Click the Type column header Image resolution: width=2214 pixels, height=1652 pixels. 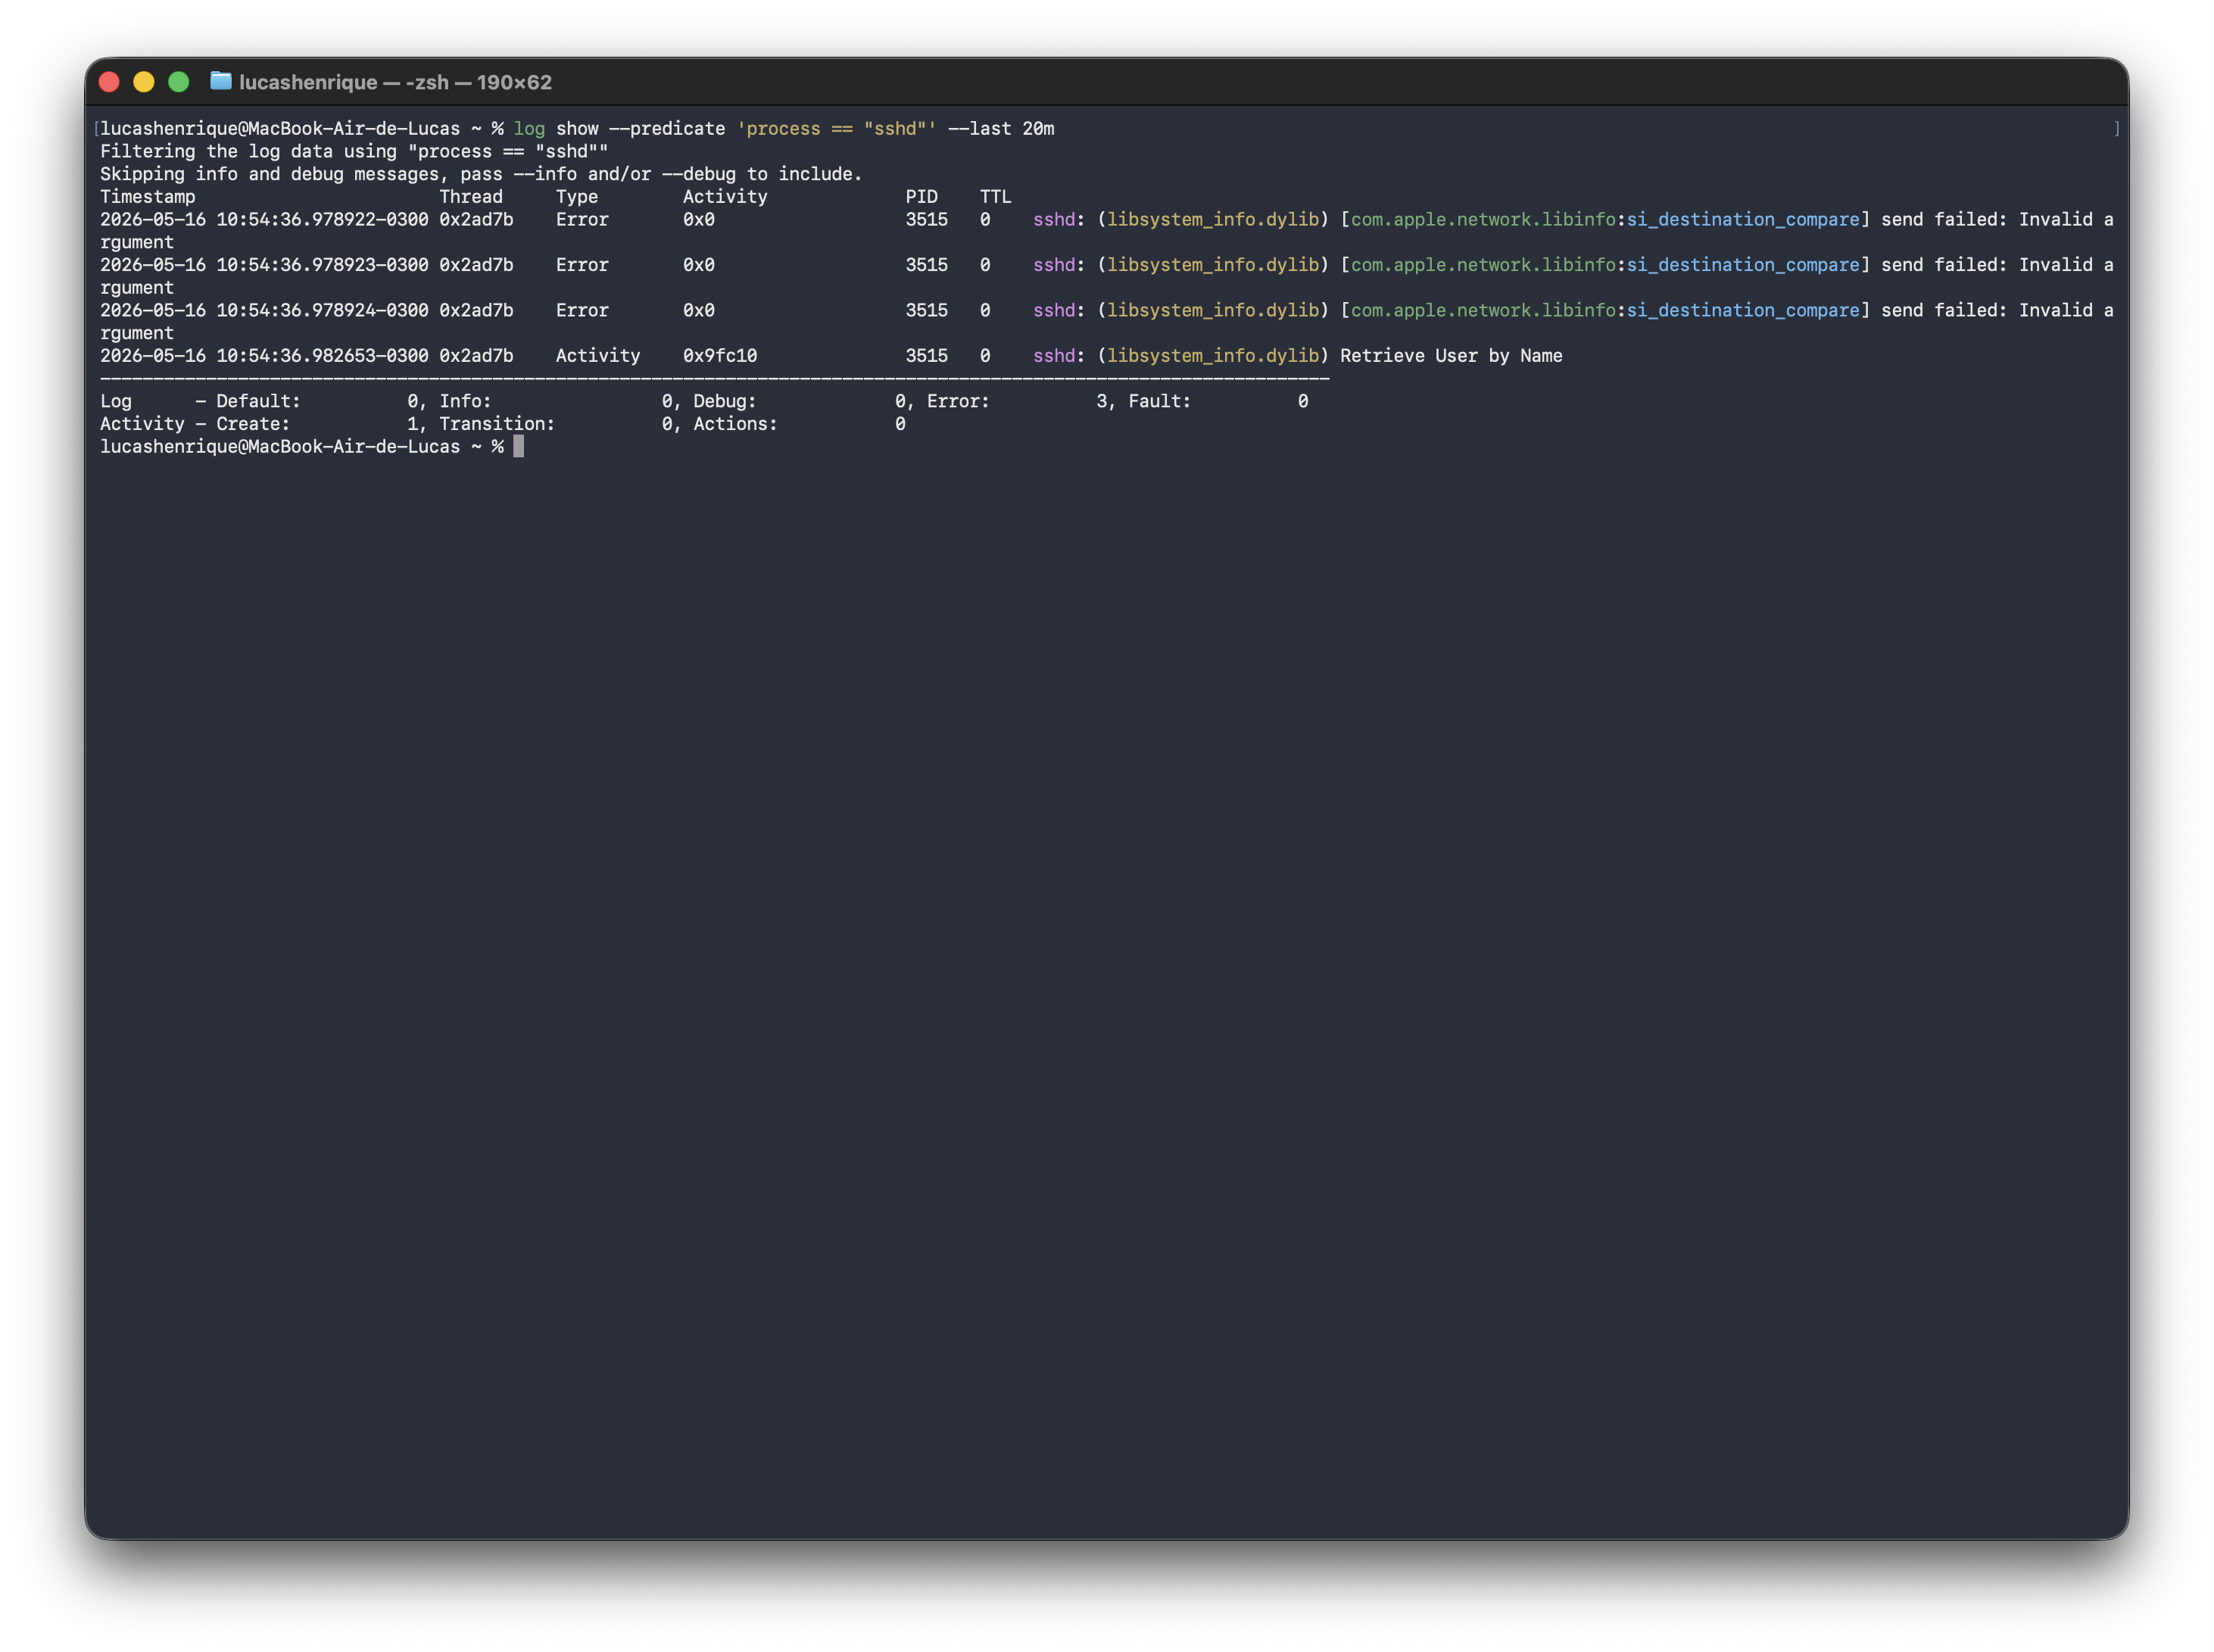(577, 197)
